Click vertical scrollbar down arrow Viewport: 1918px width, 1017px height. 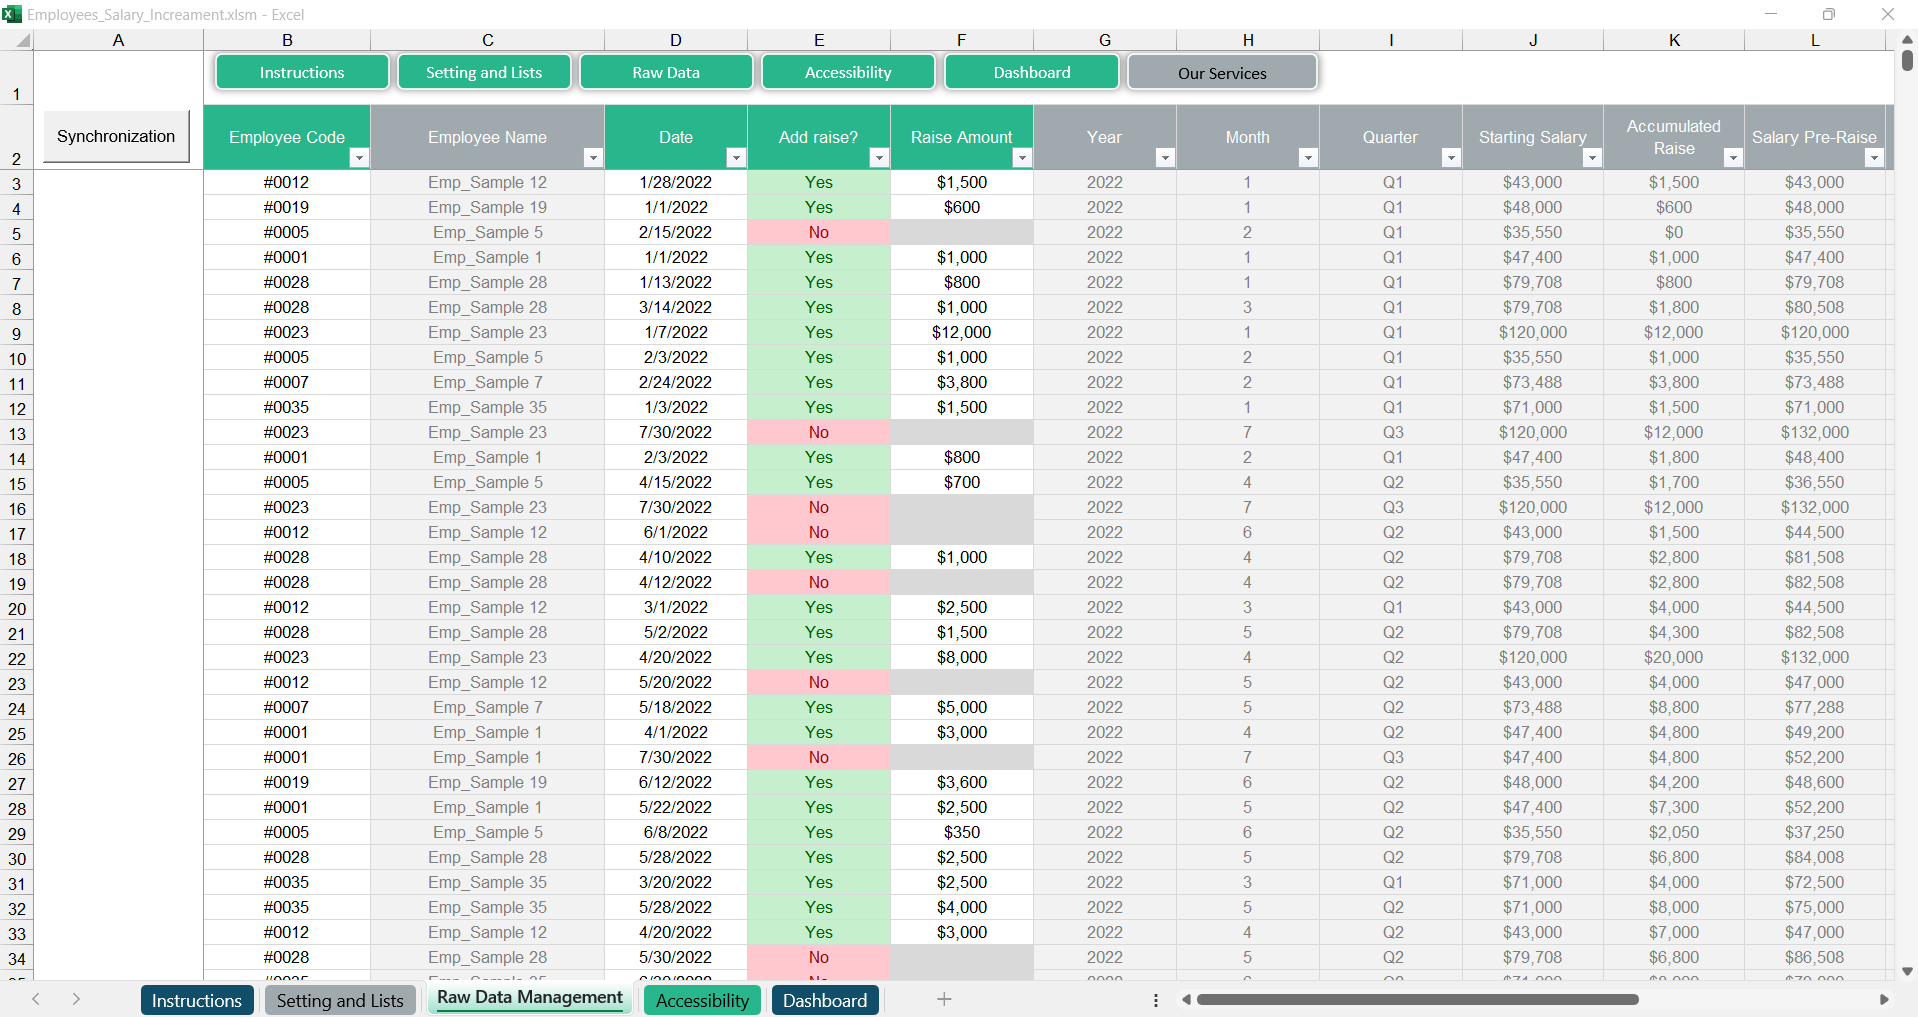coord(1907,971)
